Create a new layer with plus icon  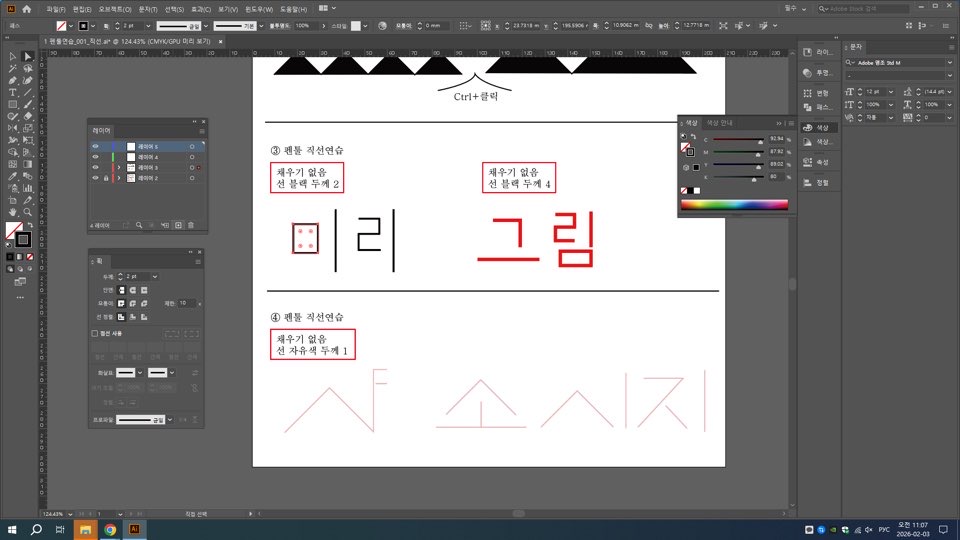[x=178, y=225]
